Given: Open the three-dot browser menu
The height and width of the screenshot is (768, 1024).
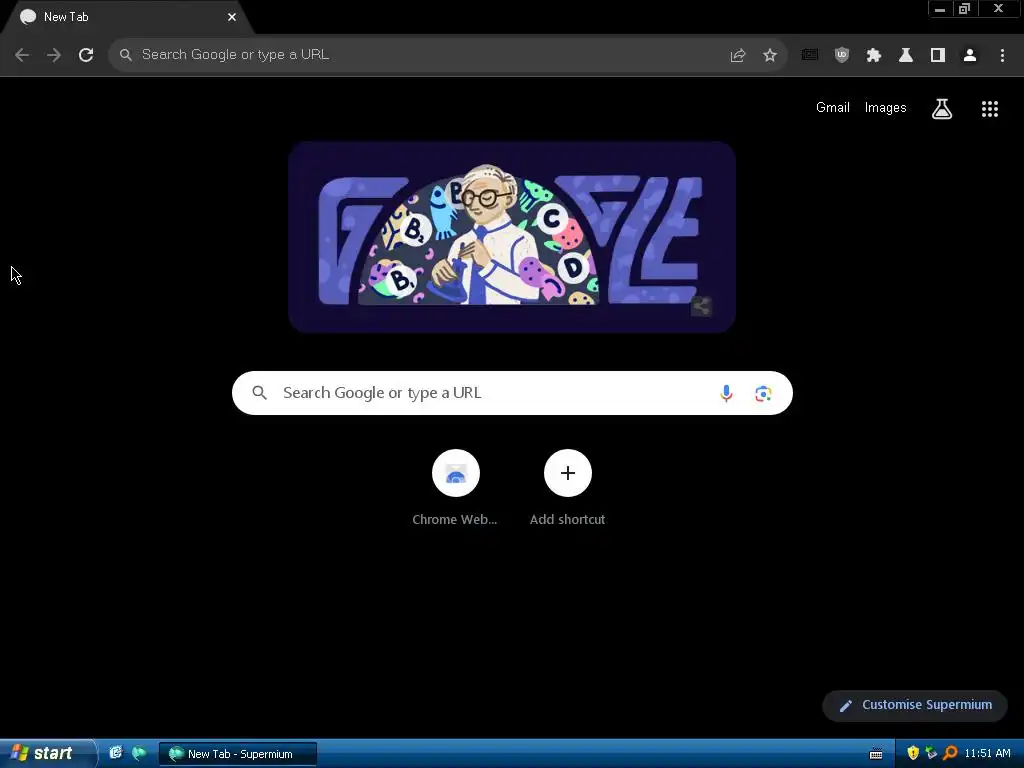Looking at the screenshot, I should [x=1002, y=55].
